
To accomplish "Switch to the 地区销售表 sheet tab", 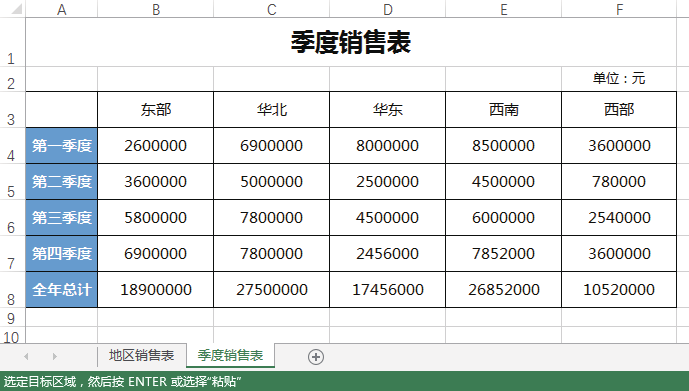I will tap(141, 355).
